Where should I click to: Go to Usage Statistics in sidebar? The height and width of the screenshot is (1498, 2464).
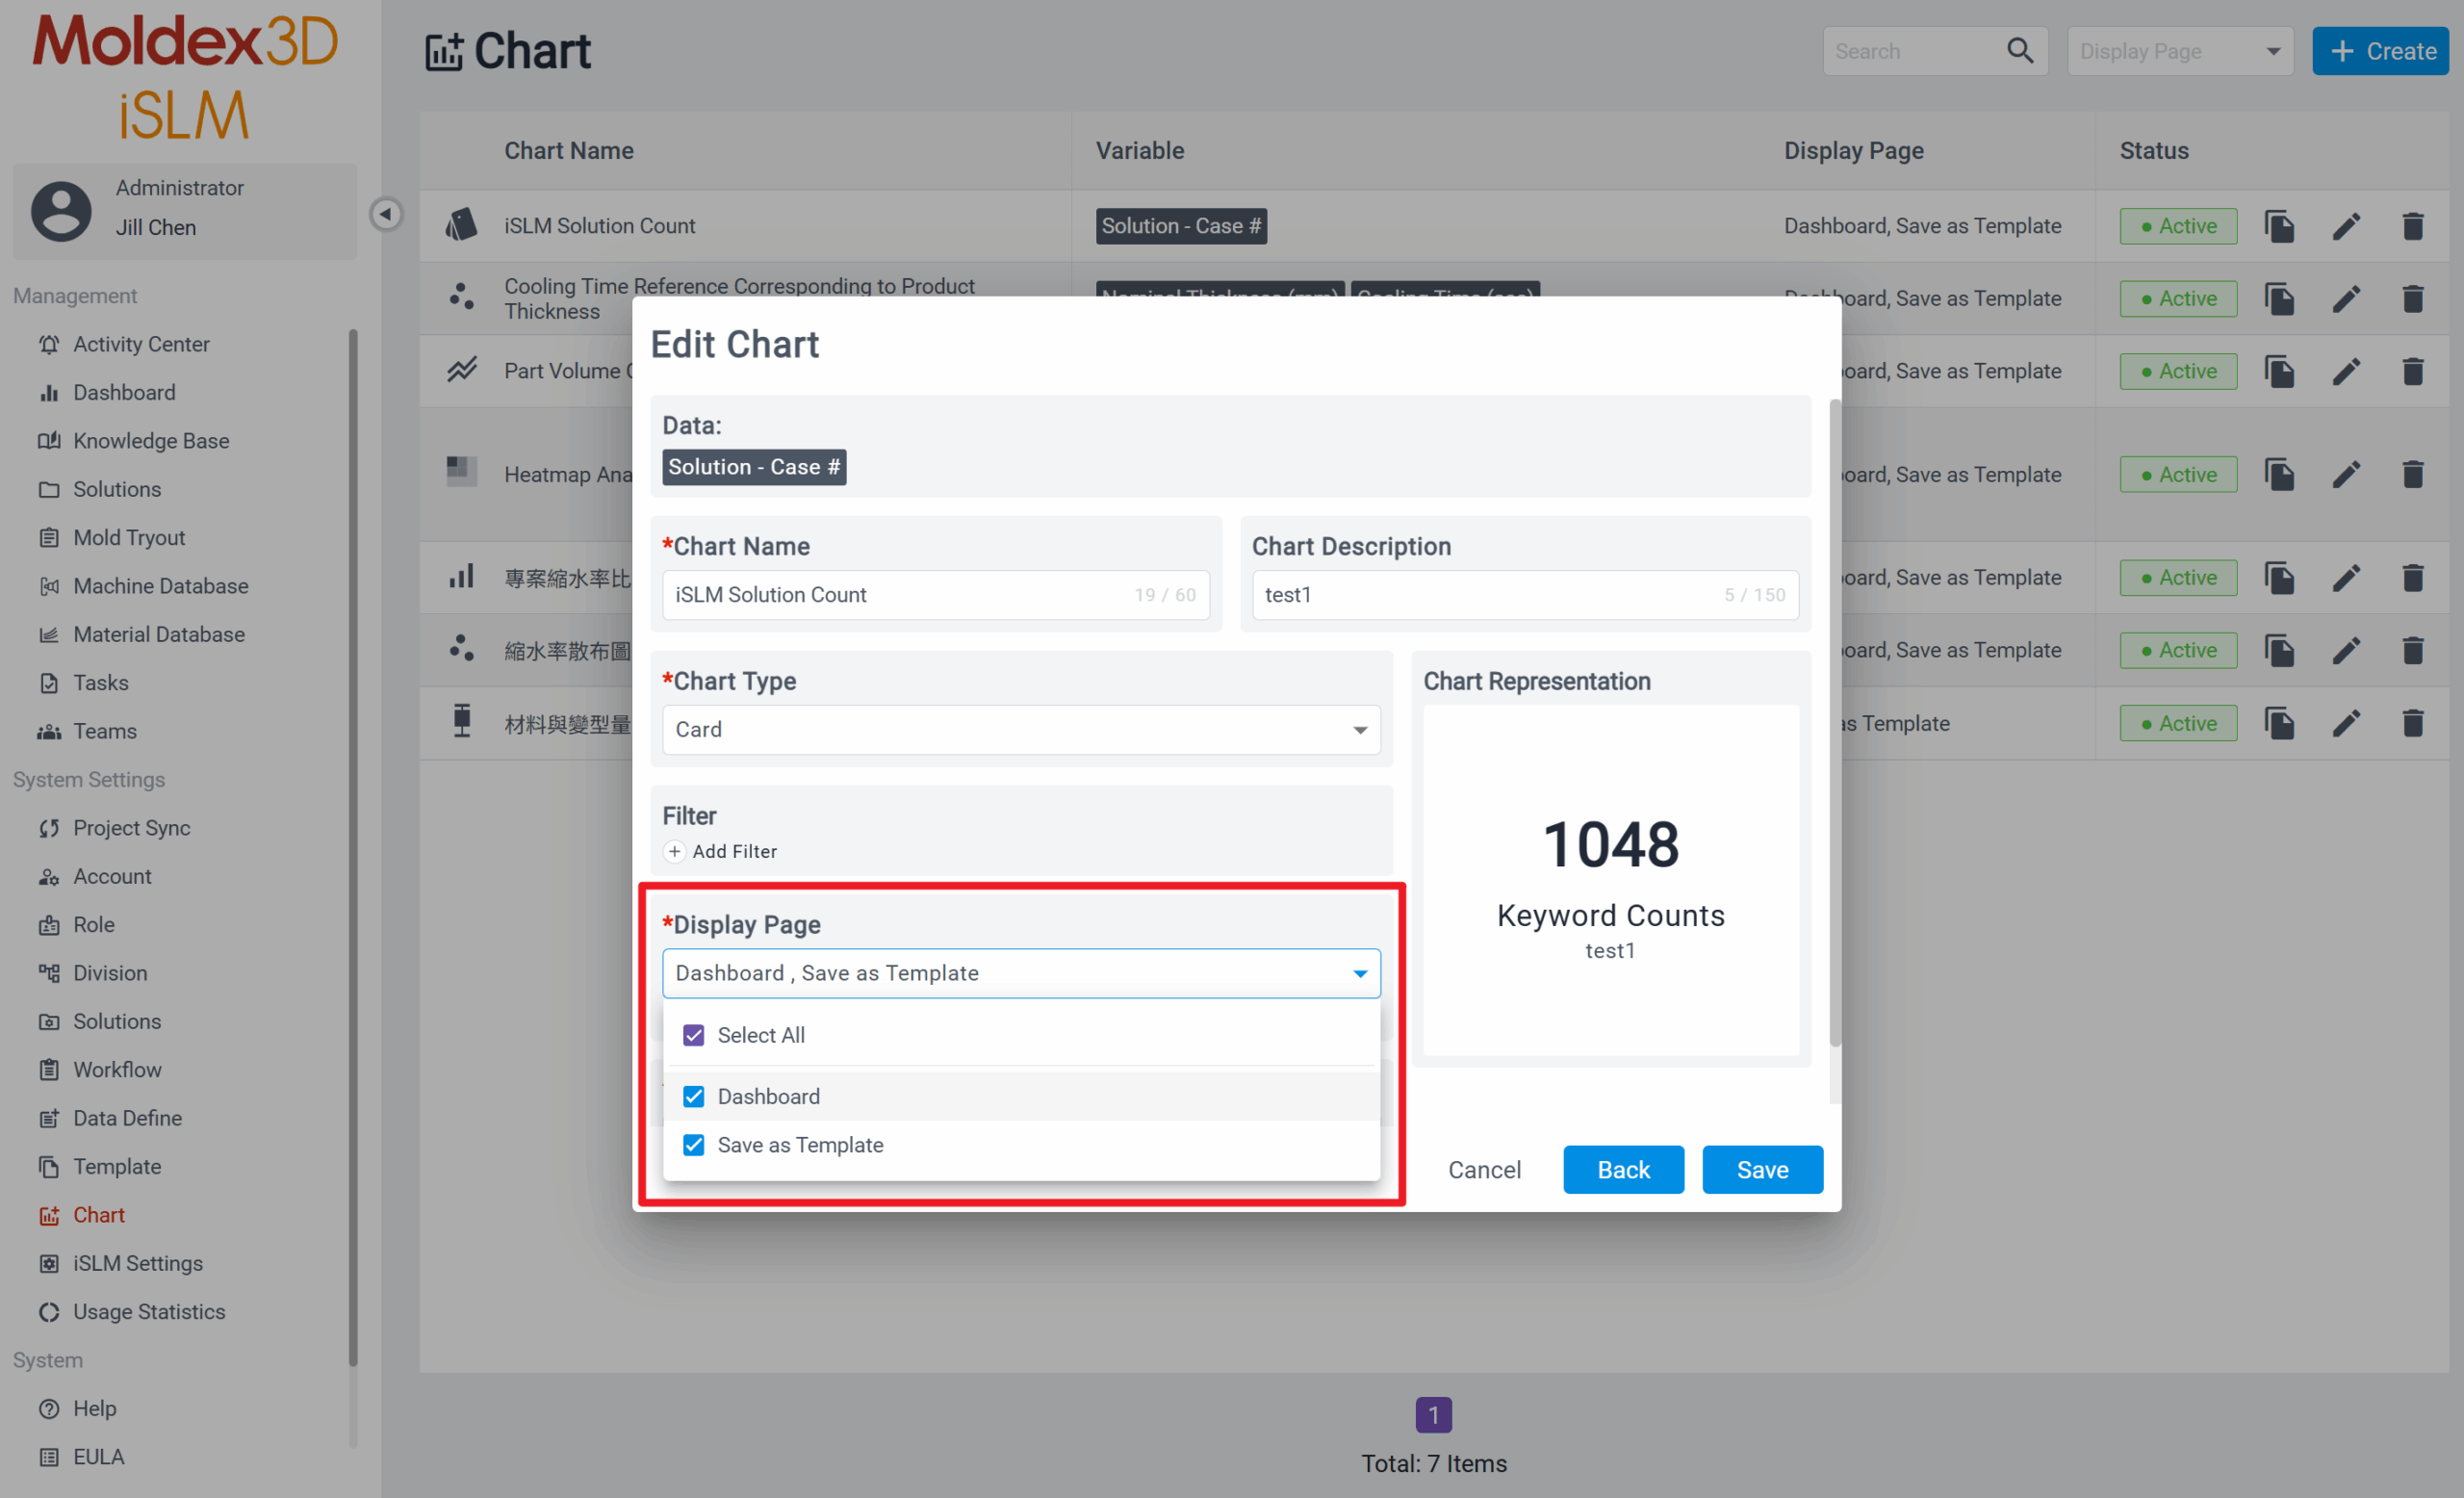tap(149, 1312)
